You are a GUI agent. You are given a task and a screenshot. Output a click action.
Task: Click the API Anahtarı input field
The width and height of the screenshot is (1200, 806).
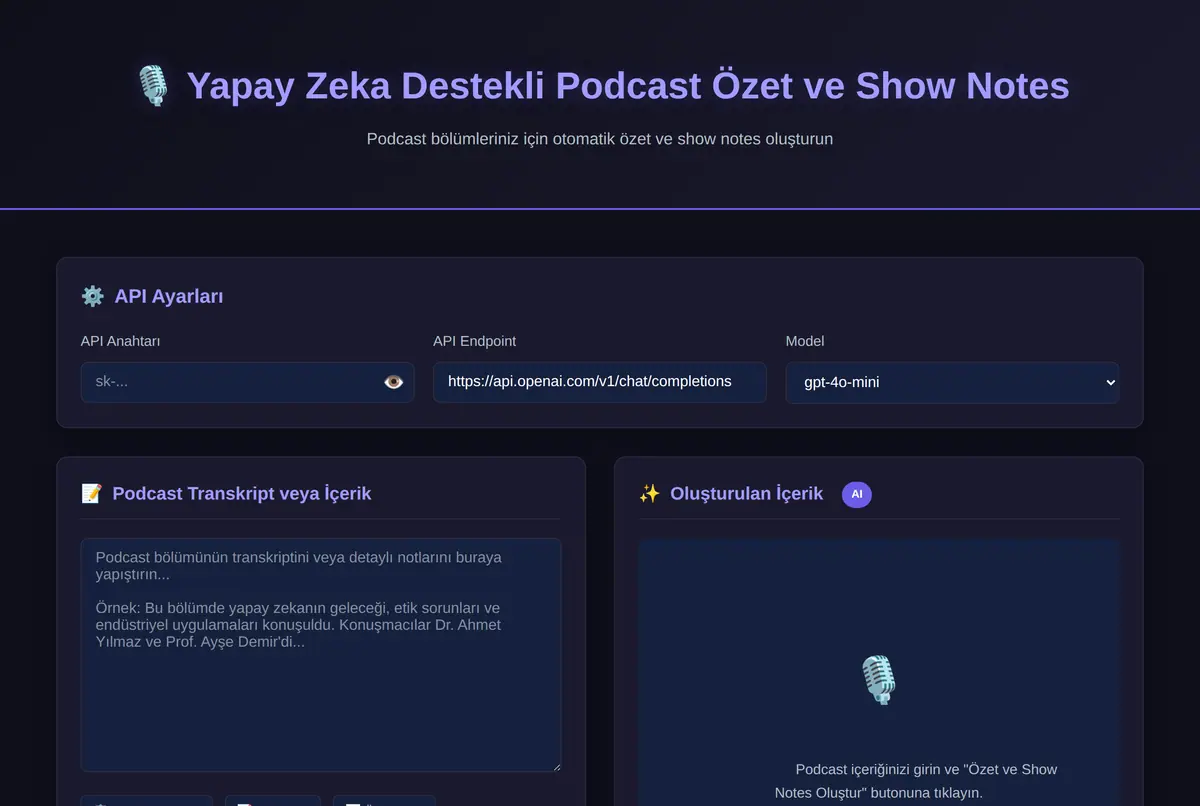point(248,382)
